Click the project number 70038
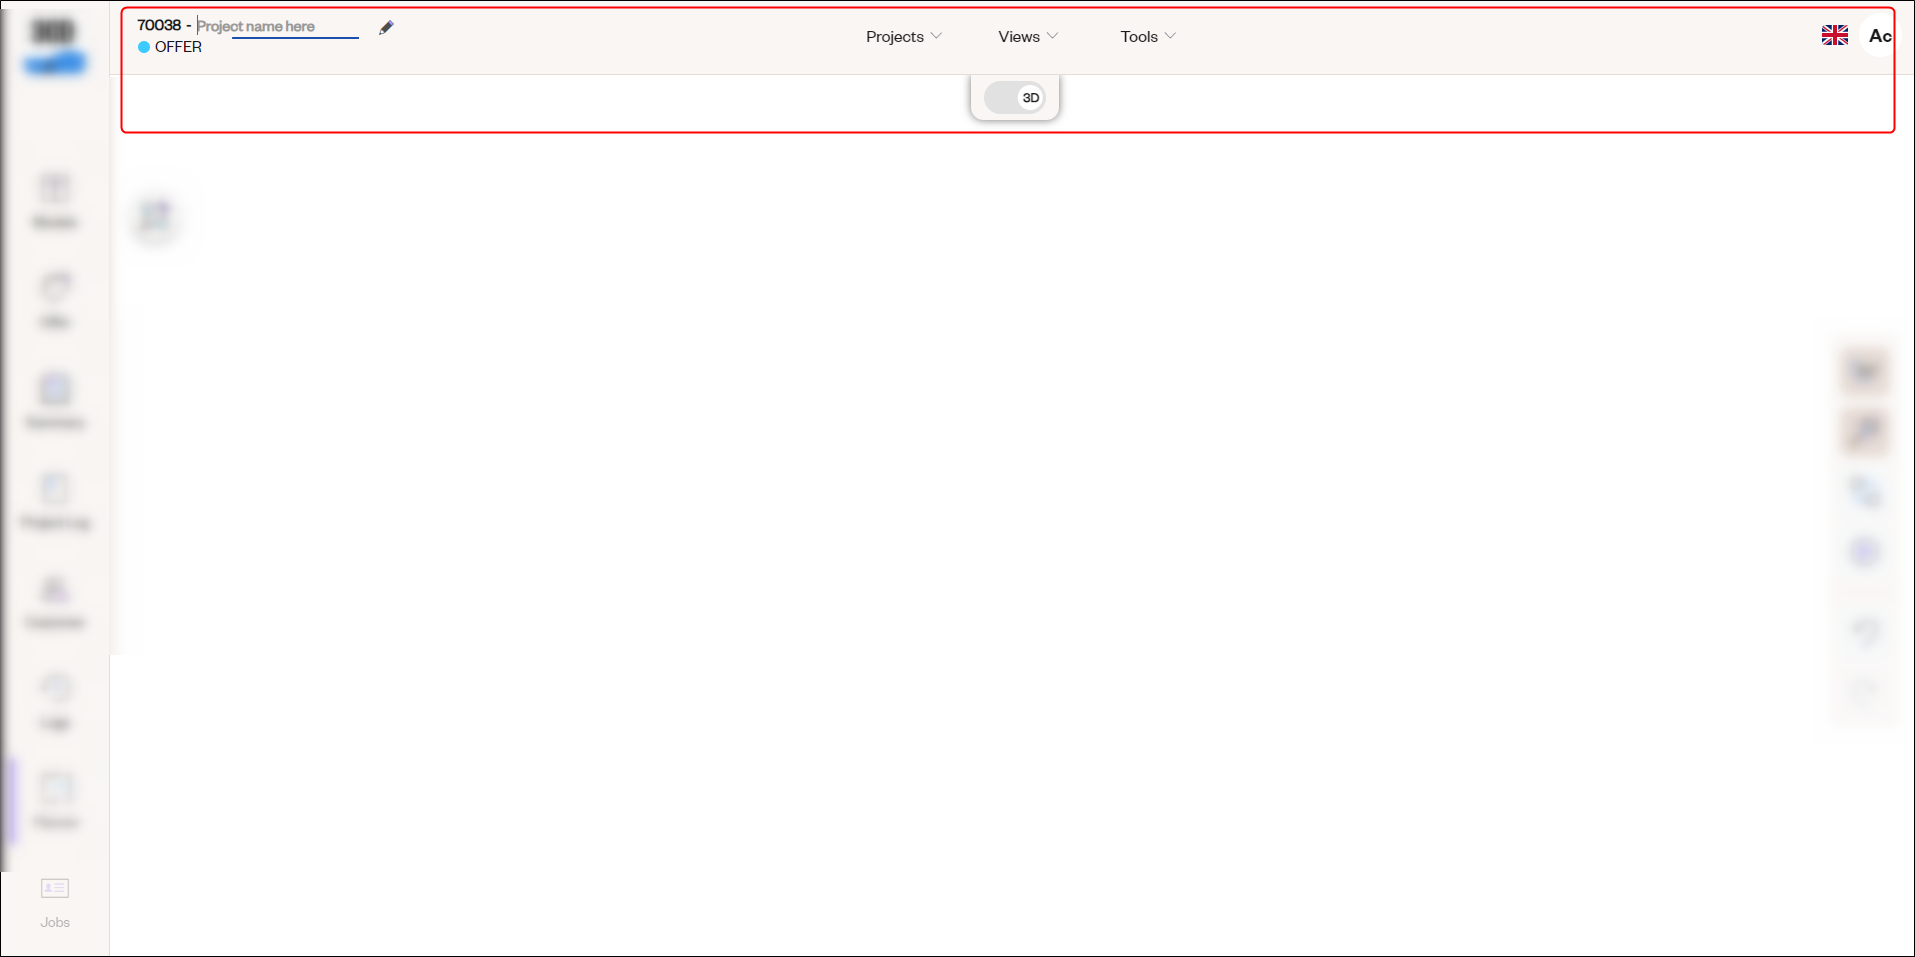The height and width of the screenshot is (957, 1915). pyautogui.click(x=159, y=25)
